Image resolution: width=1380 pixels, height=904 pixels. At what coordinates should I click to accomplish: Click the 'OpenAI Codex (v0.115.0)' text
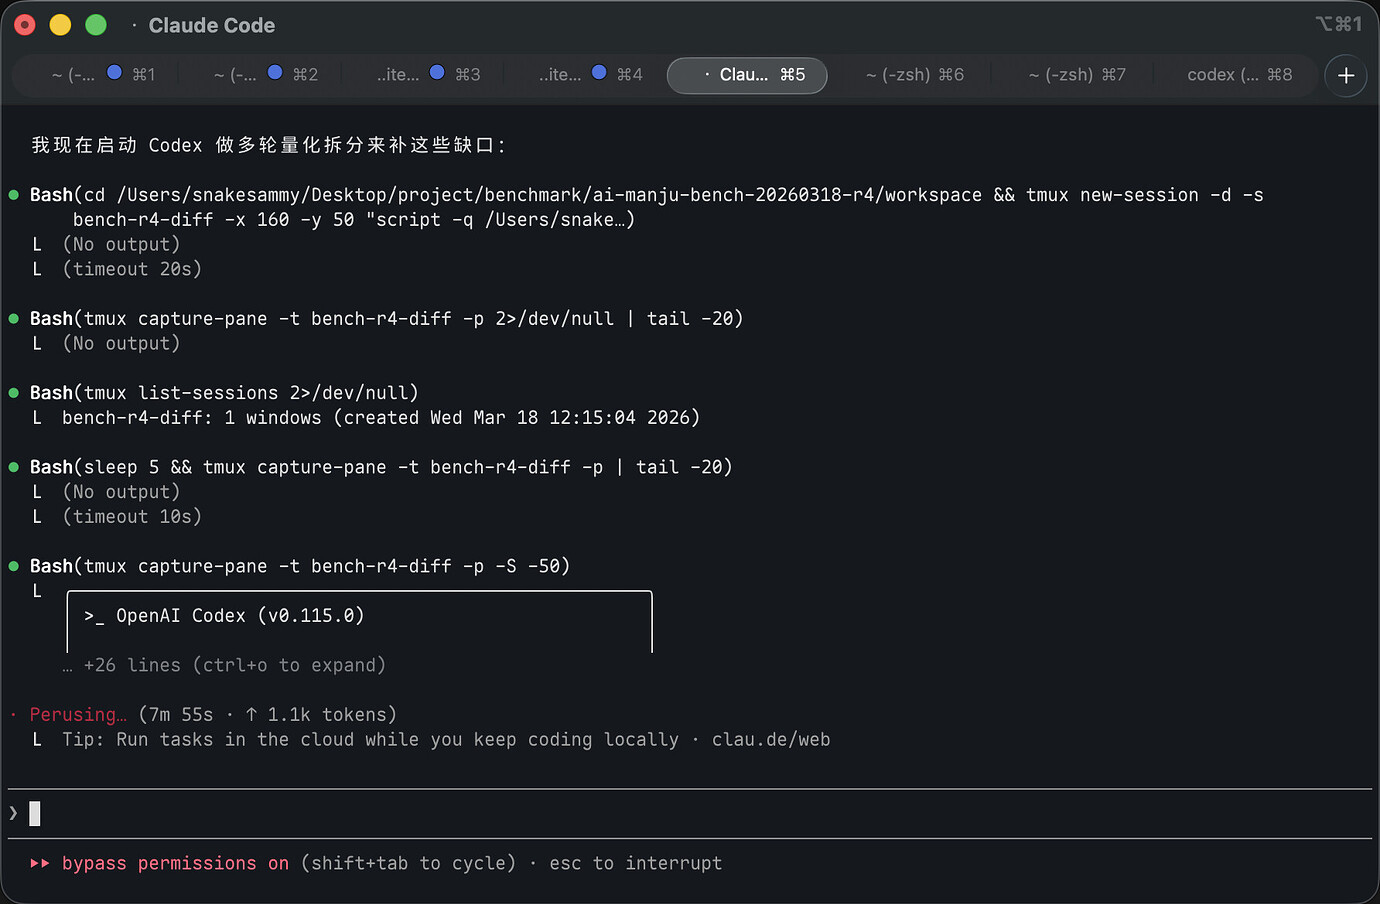(240, 616)
